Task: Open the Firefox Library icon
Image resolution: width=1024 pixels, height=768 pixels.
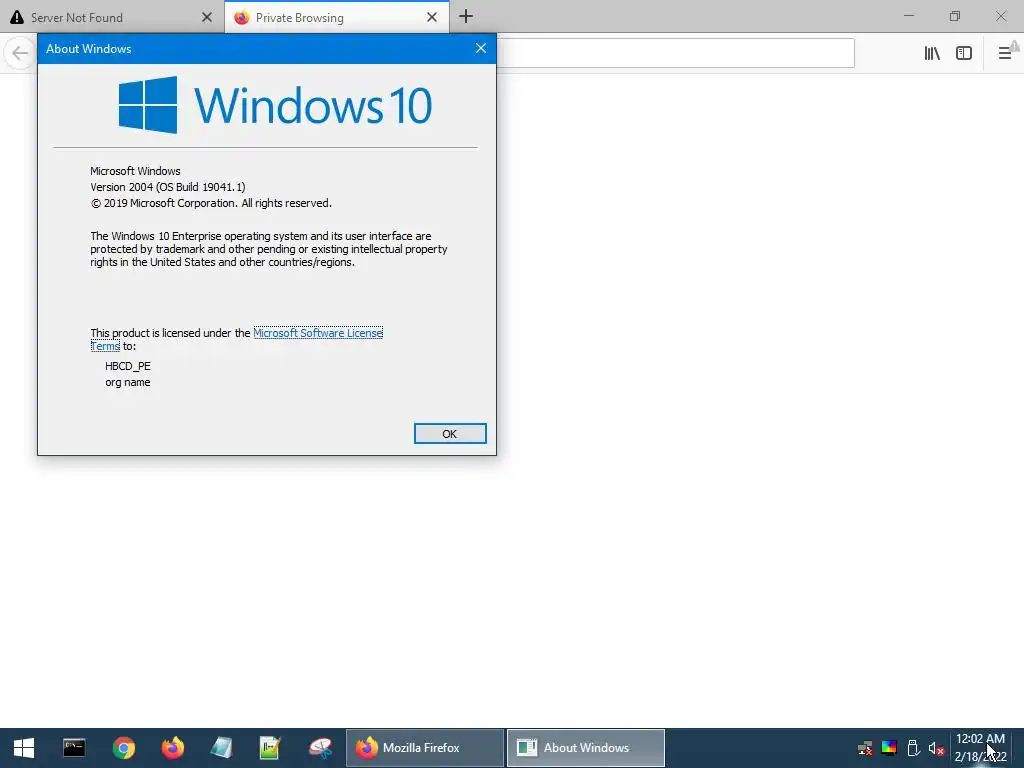Action: (932, 53)
